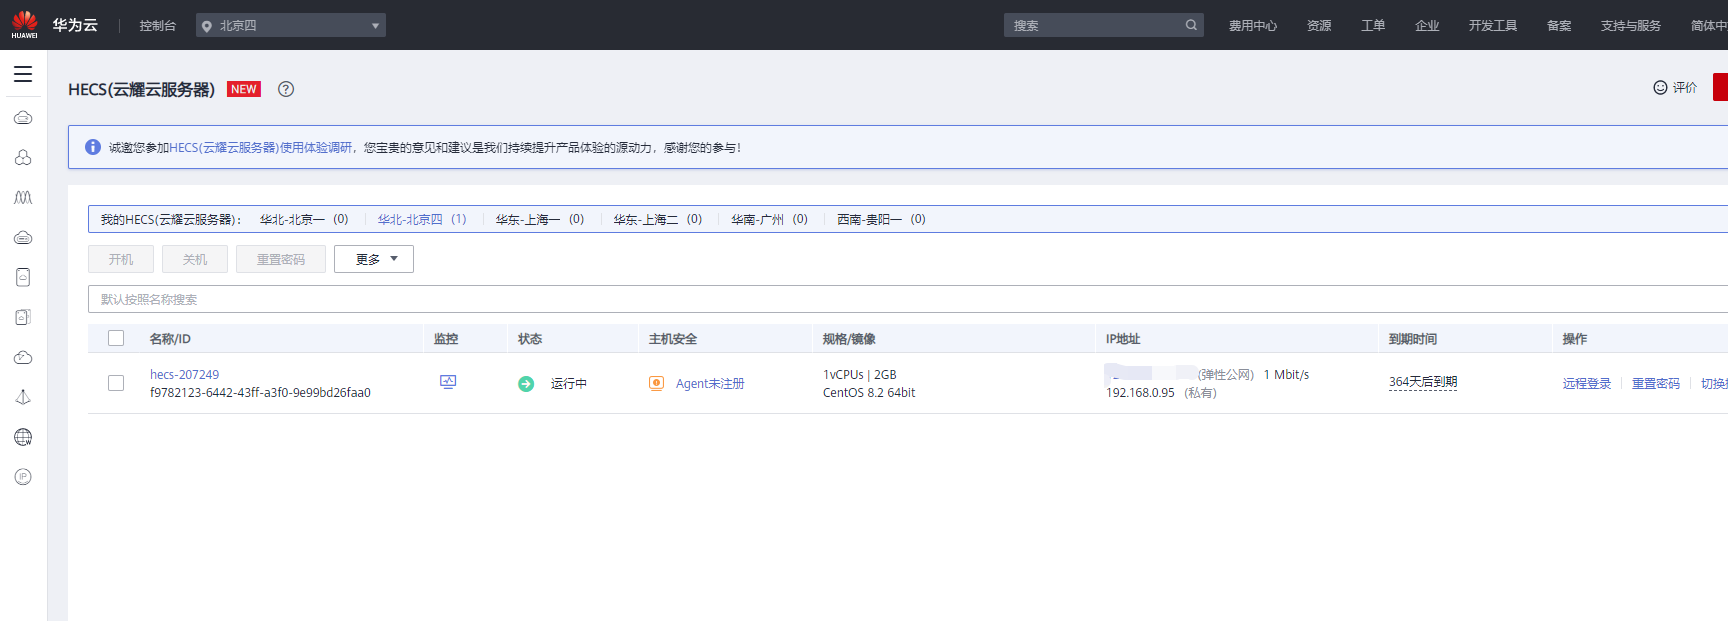The image size is (1728, 621).
Task: Click the CentOS 8.2 64bit image text
Action: [x=869, y=393]
